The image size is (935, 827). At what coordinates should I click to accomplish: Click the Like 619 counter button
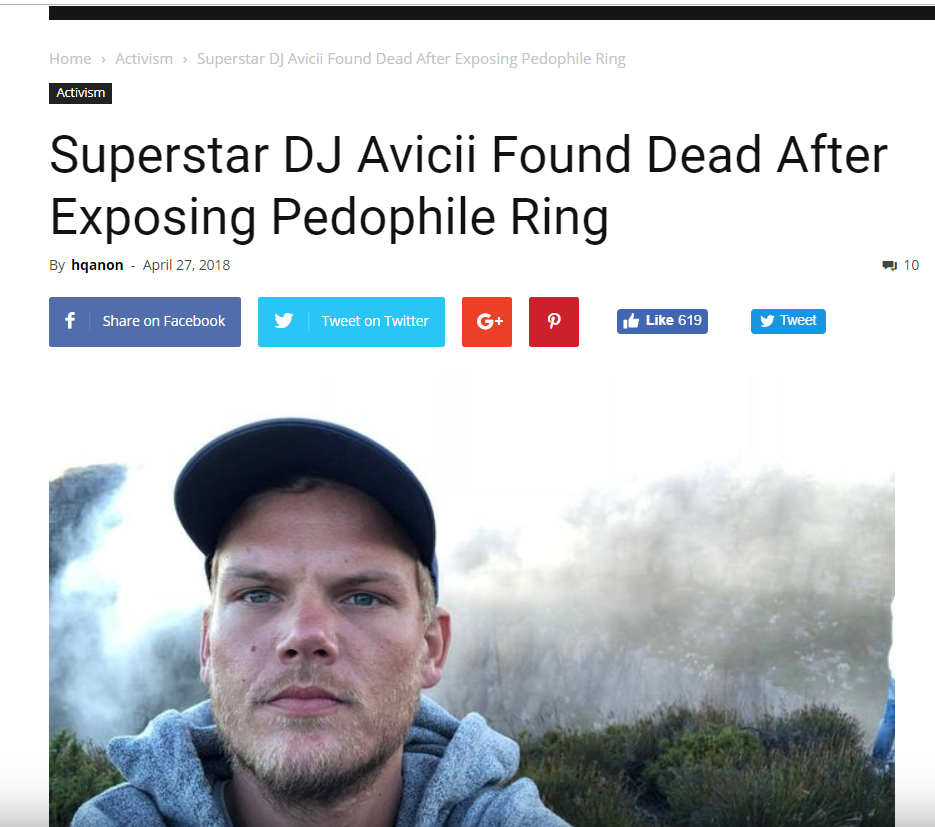click(x=662, y=321)
